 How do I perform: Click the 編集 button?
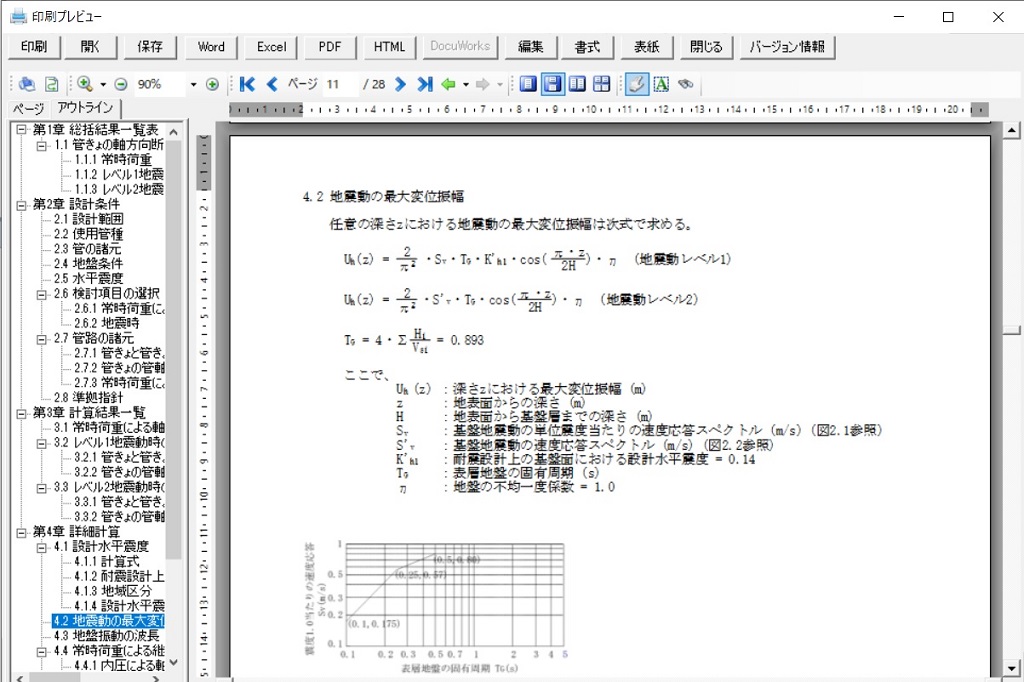pyautogui.click(x=531, y=47)
